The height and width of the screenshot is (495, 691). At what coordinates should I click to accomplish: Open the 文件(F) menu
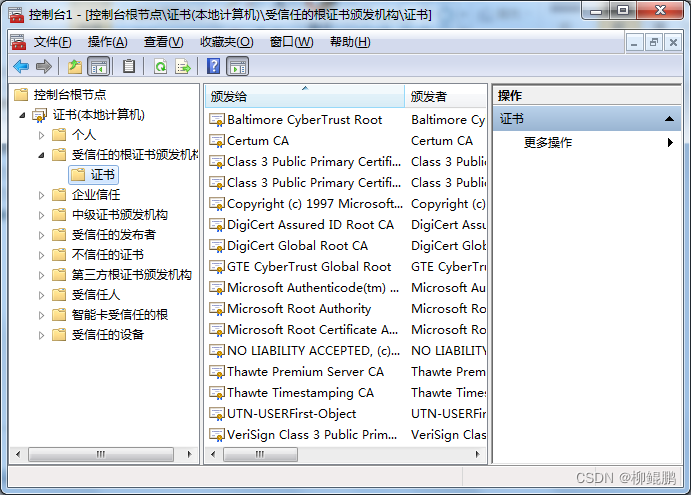click(52, 42)
